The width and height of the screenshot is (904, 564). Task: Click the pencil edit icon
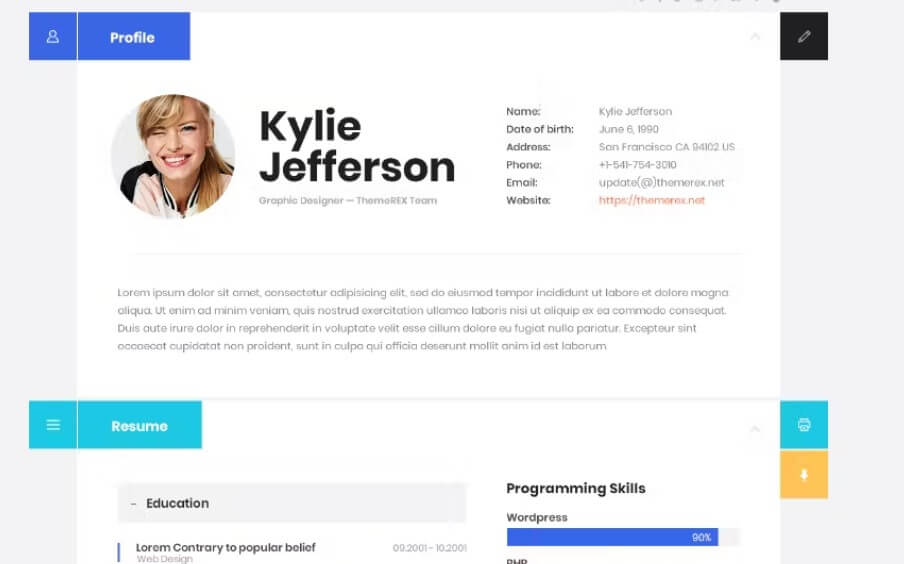tap(804, 36)
